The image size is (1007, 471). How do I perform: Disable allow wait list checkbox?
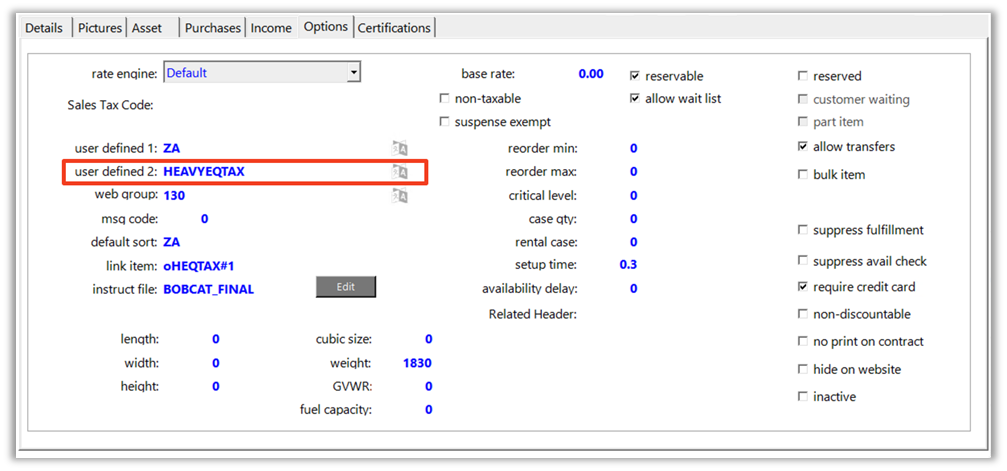click(635, 99)
